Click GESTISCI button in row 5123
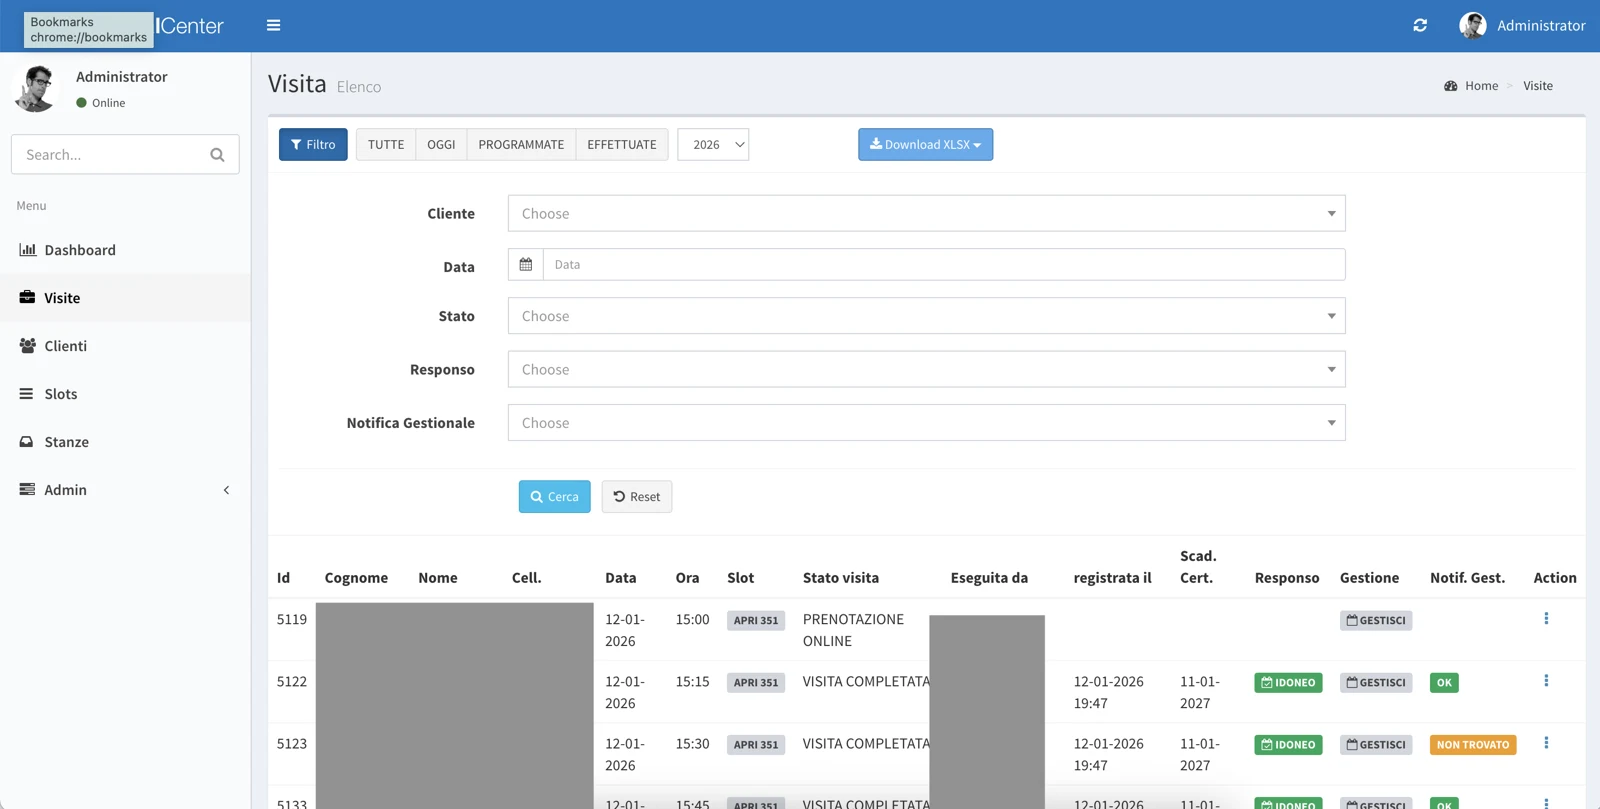Screen dimensions: 1600x809 [1376, 744]
